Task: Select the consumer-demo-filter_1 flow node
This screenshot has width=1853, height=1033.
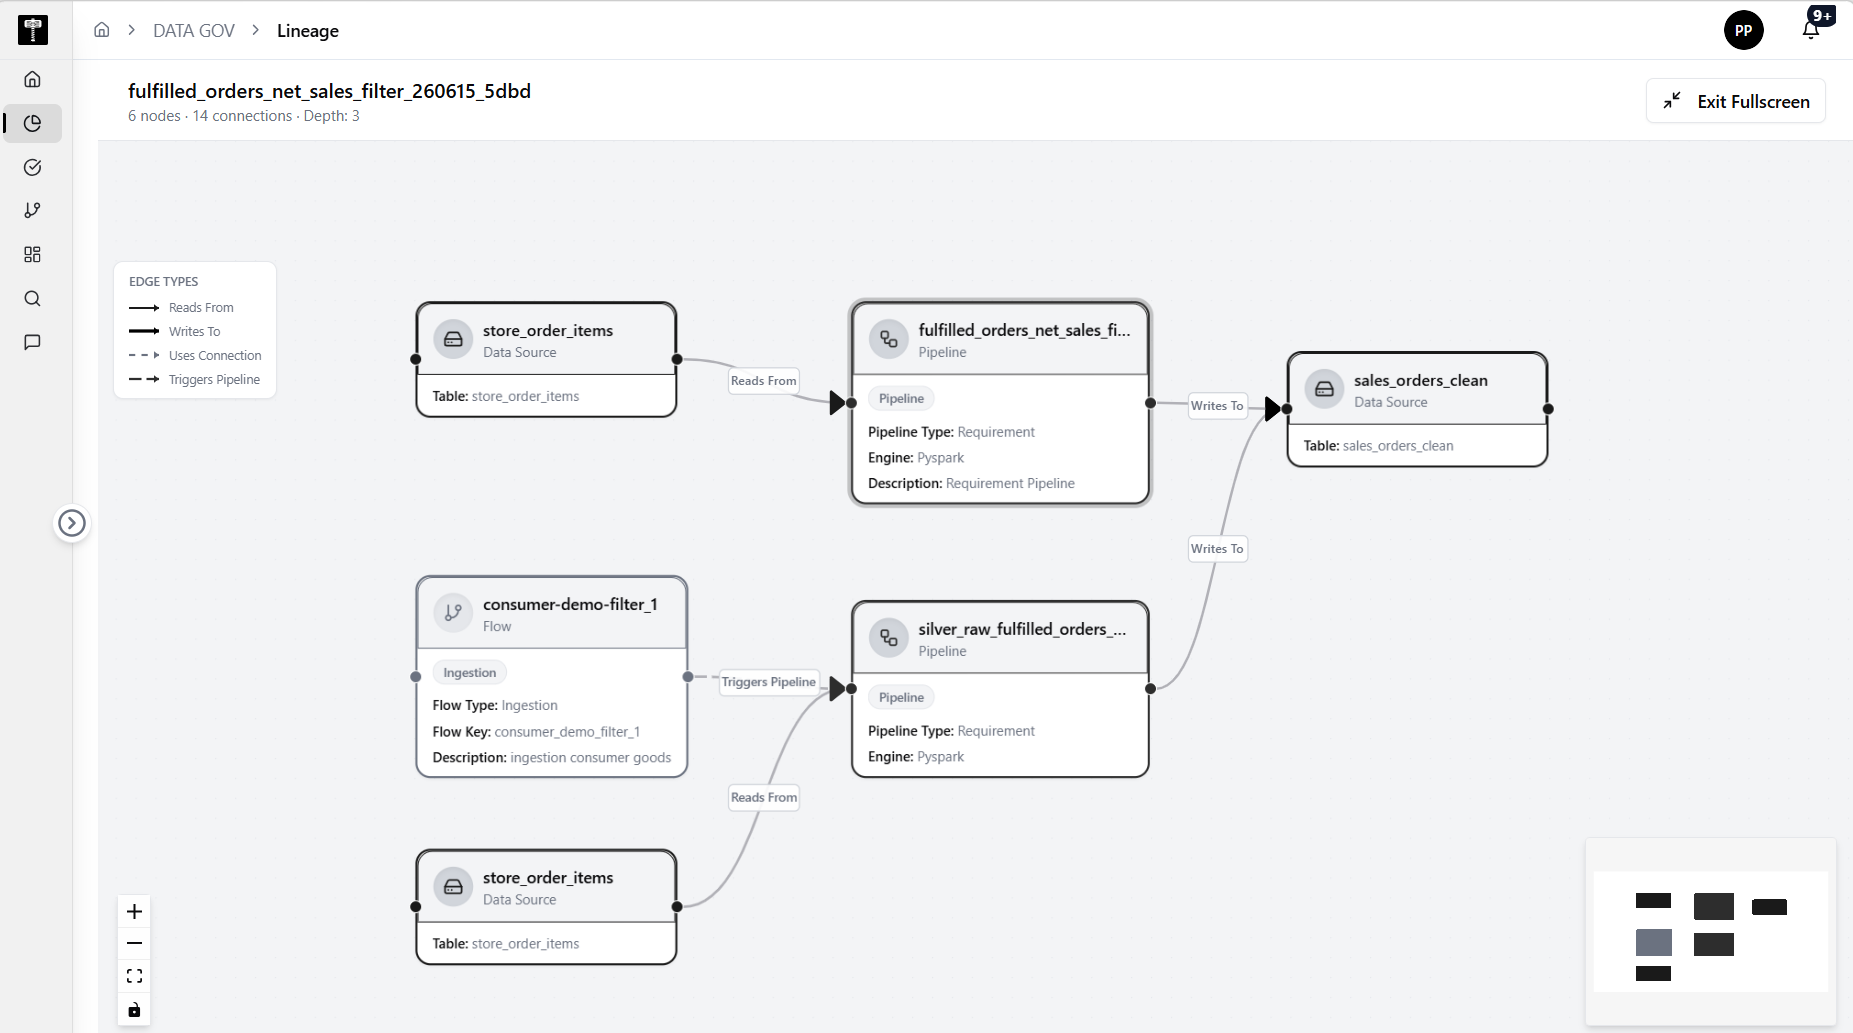Action: pos(552,676)
